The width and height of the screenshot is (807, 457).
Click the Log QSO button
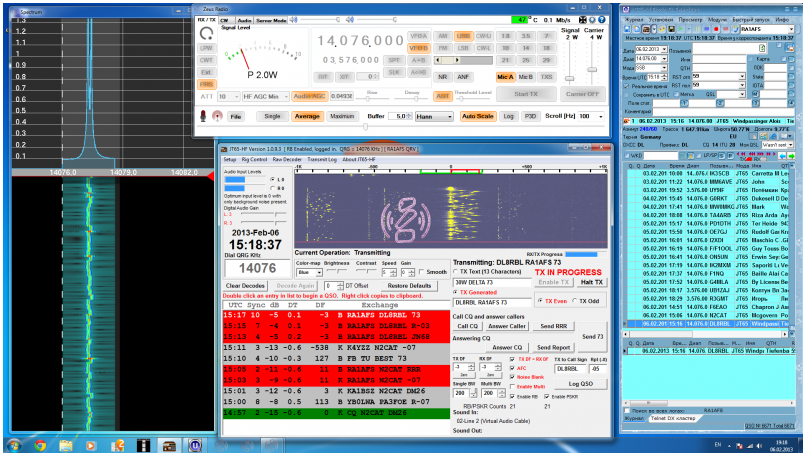[x=580, y=384]
